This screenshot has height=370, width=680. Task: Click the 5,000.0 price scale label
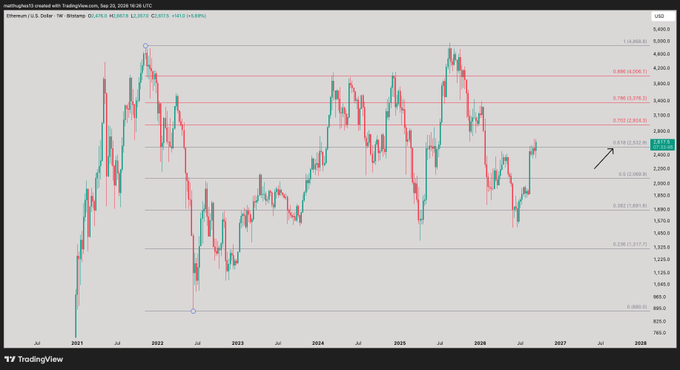coord(662,42)
